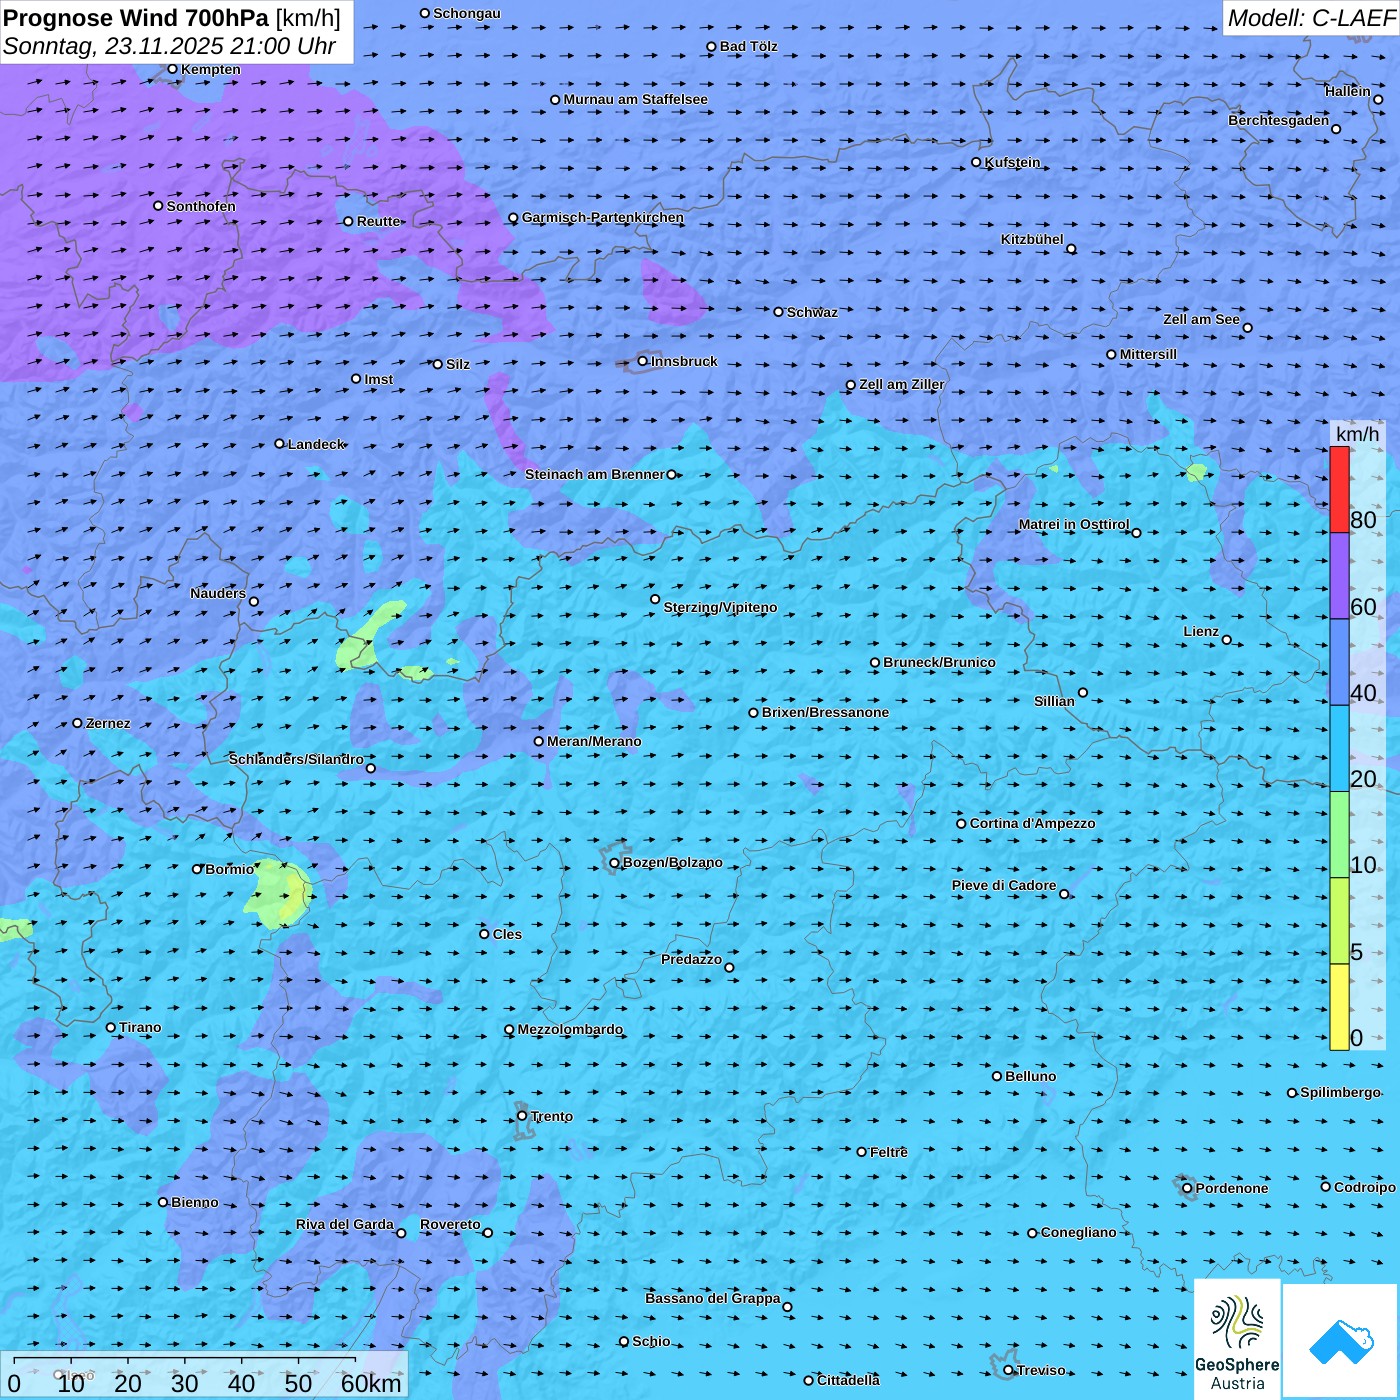This screenshot has width=1400, height=1400.
Task: Click the yellow 0 km/h legend color
Action: point(1339,1007)
